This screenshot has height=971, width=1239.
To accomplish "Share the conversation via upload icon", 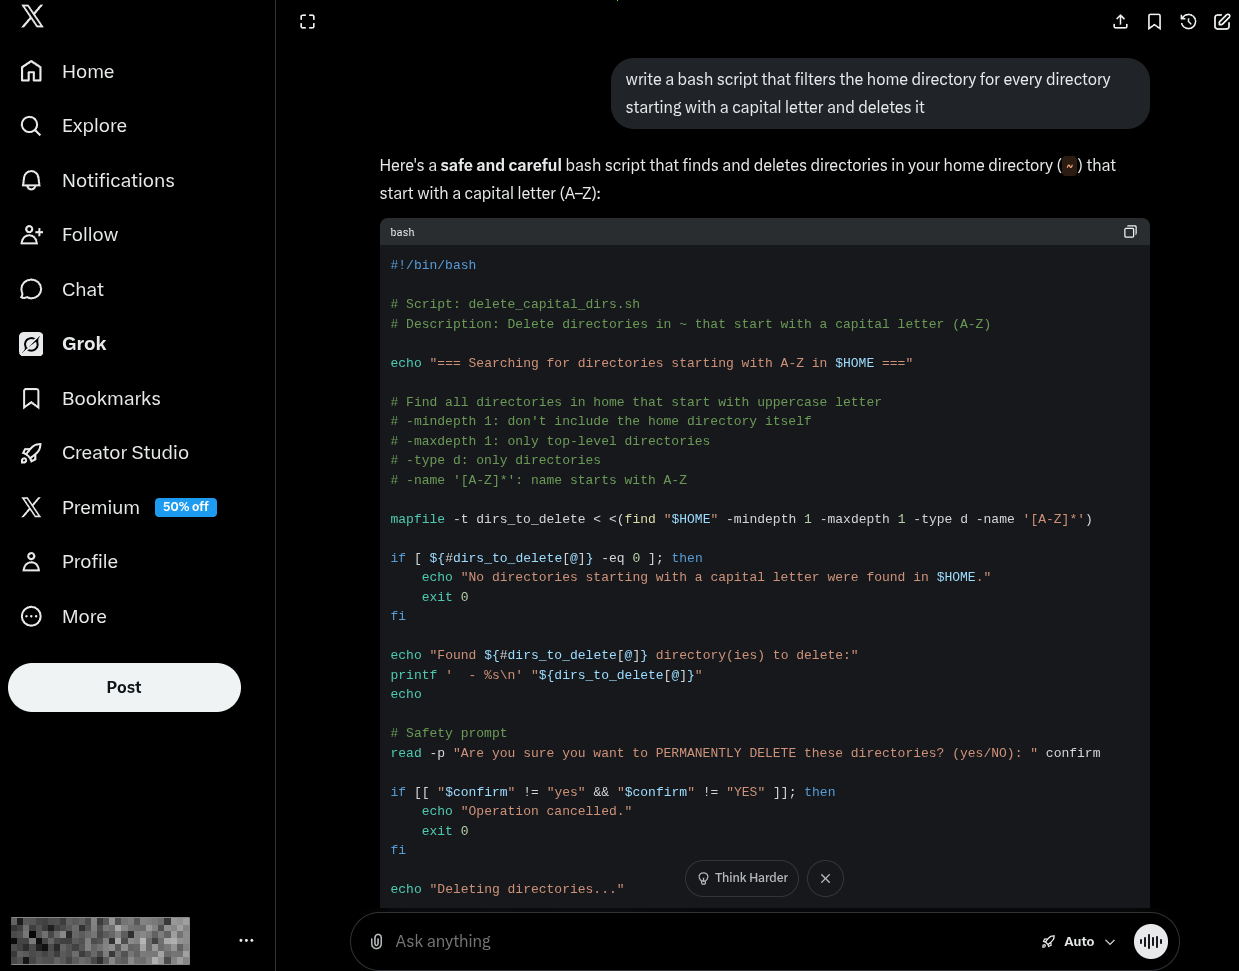I will click(x=1120, y=22).
